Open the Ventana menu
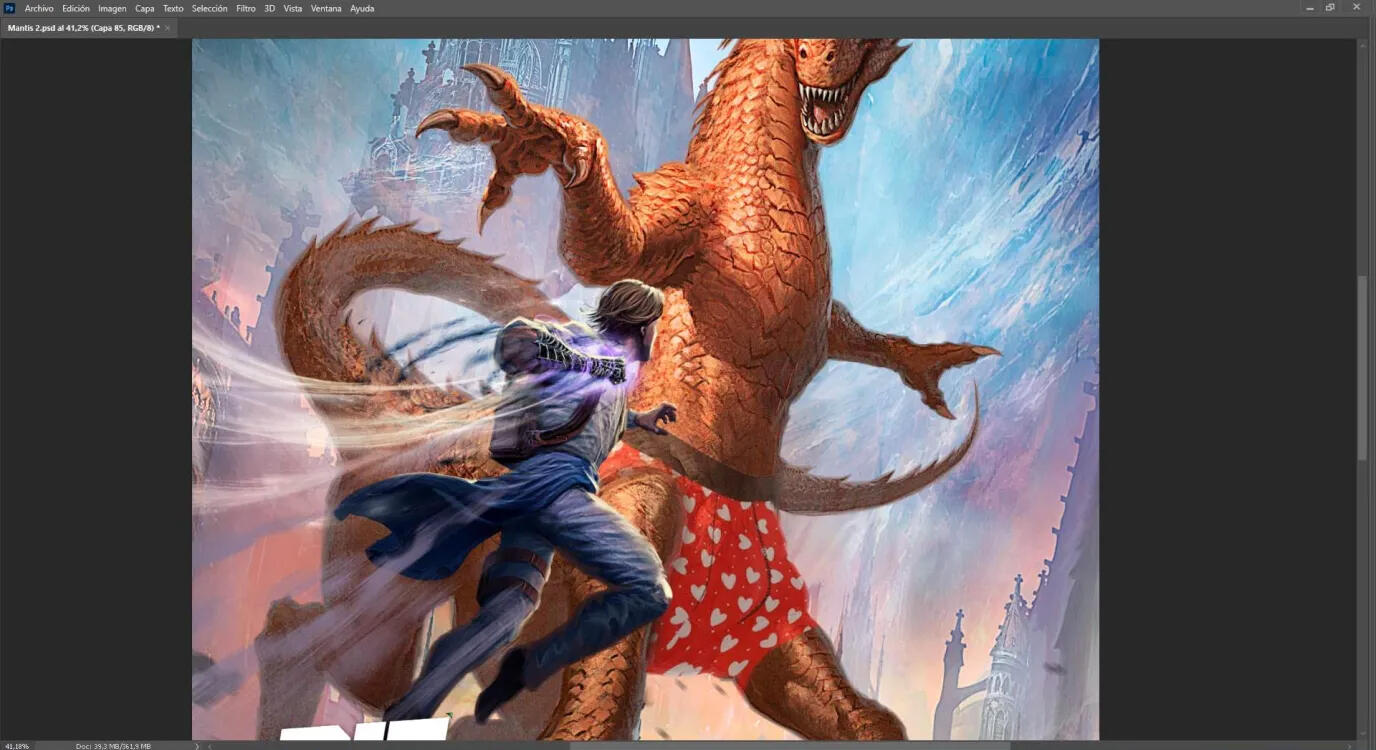The width and height of the screenshot is (1376, 750). 326,8
